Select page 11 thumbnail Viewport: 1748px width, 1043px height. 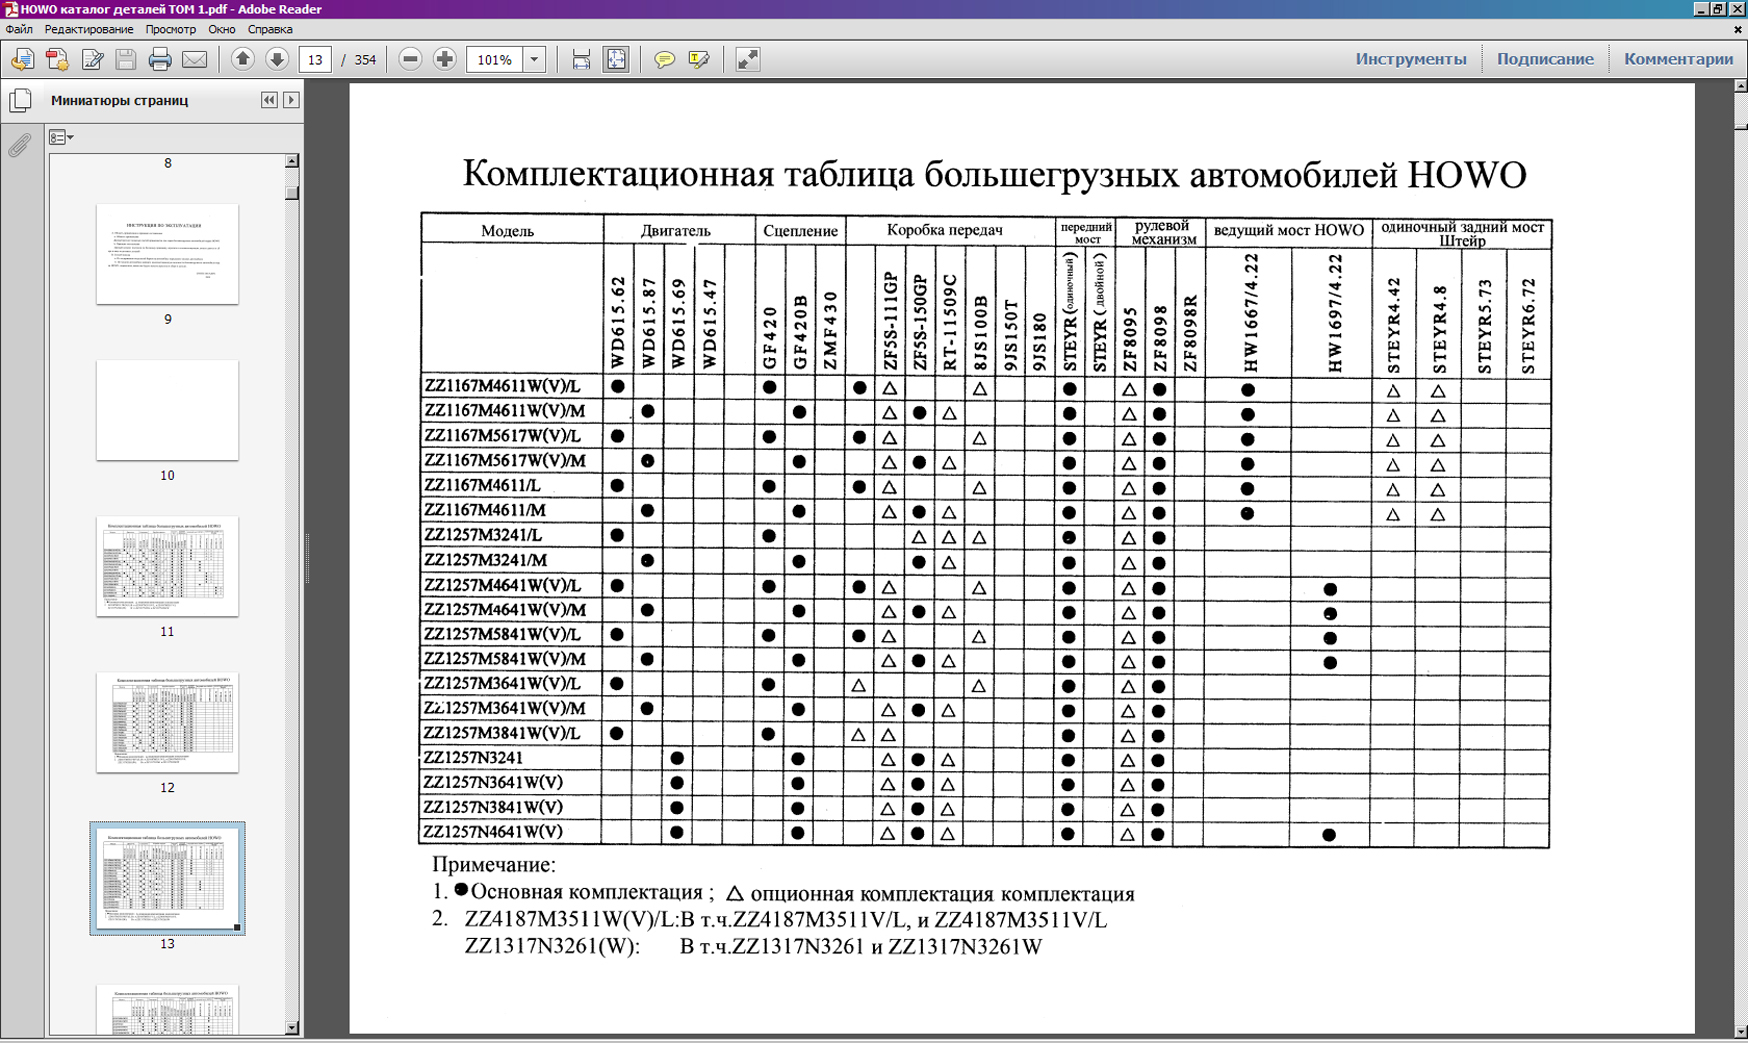click(167, 566)
